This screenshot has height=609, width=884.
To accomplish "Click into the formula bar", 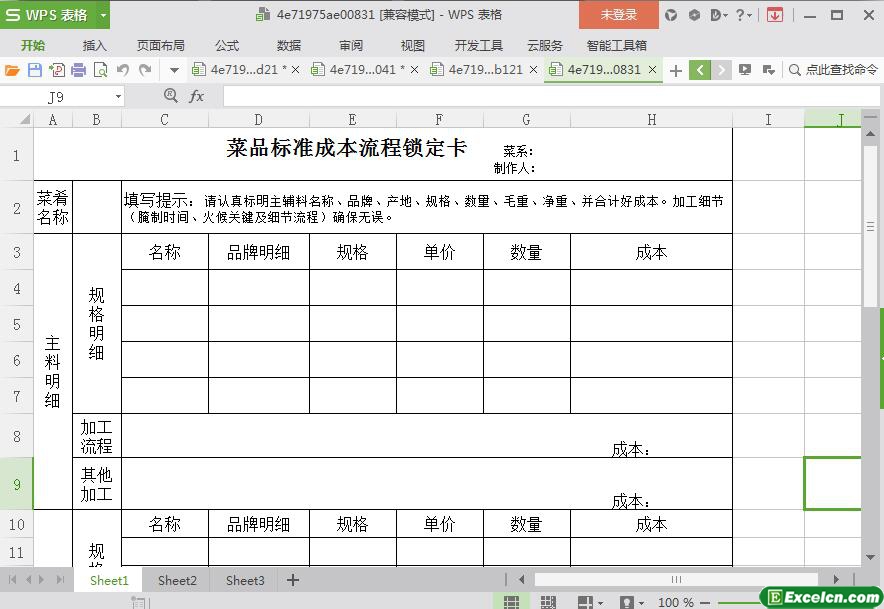I will (x=551, y=96).
